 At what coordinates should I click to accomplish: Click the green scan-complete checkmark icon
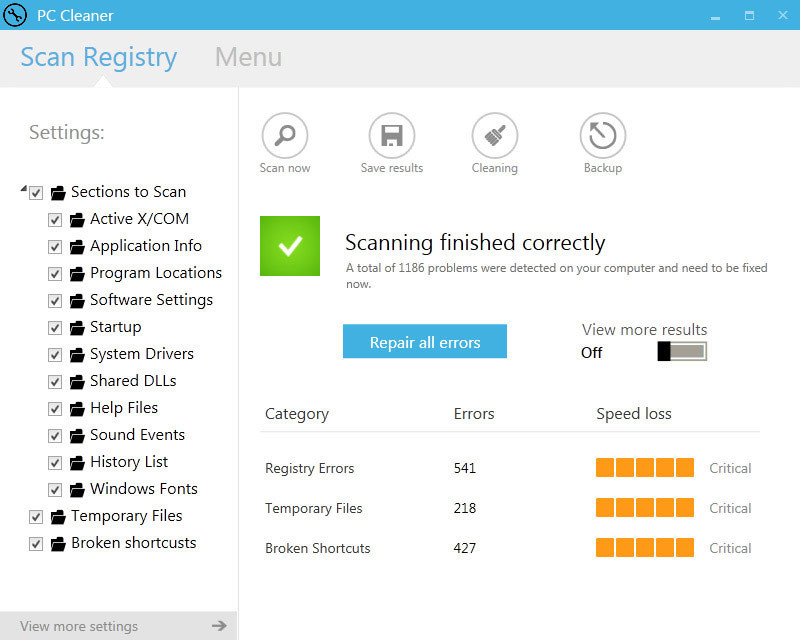point(290,246)
